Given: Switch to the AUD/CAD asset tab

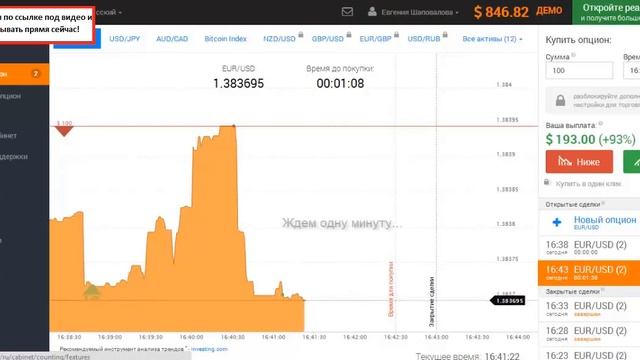Looking at the screenshot, I should click(172, 39).
